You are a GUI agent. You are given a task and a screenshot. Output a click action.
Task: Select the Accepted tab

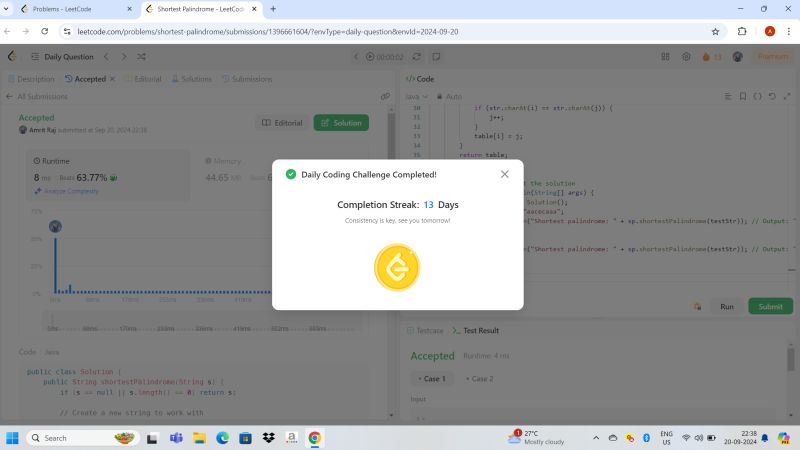click(85, 79)
